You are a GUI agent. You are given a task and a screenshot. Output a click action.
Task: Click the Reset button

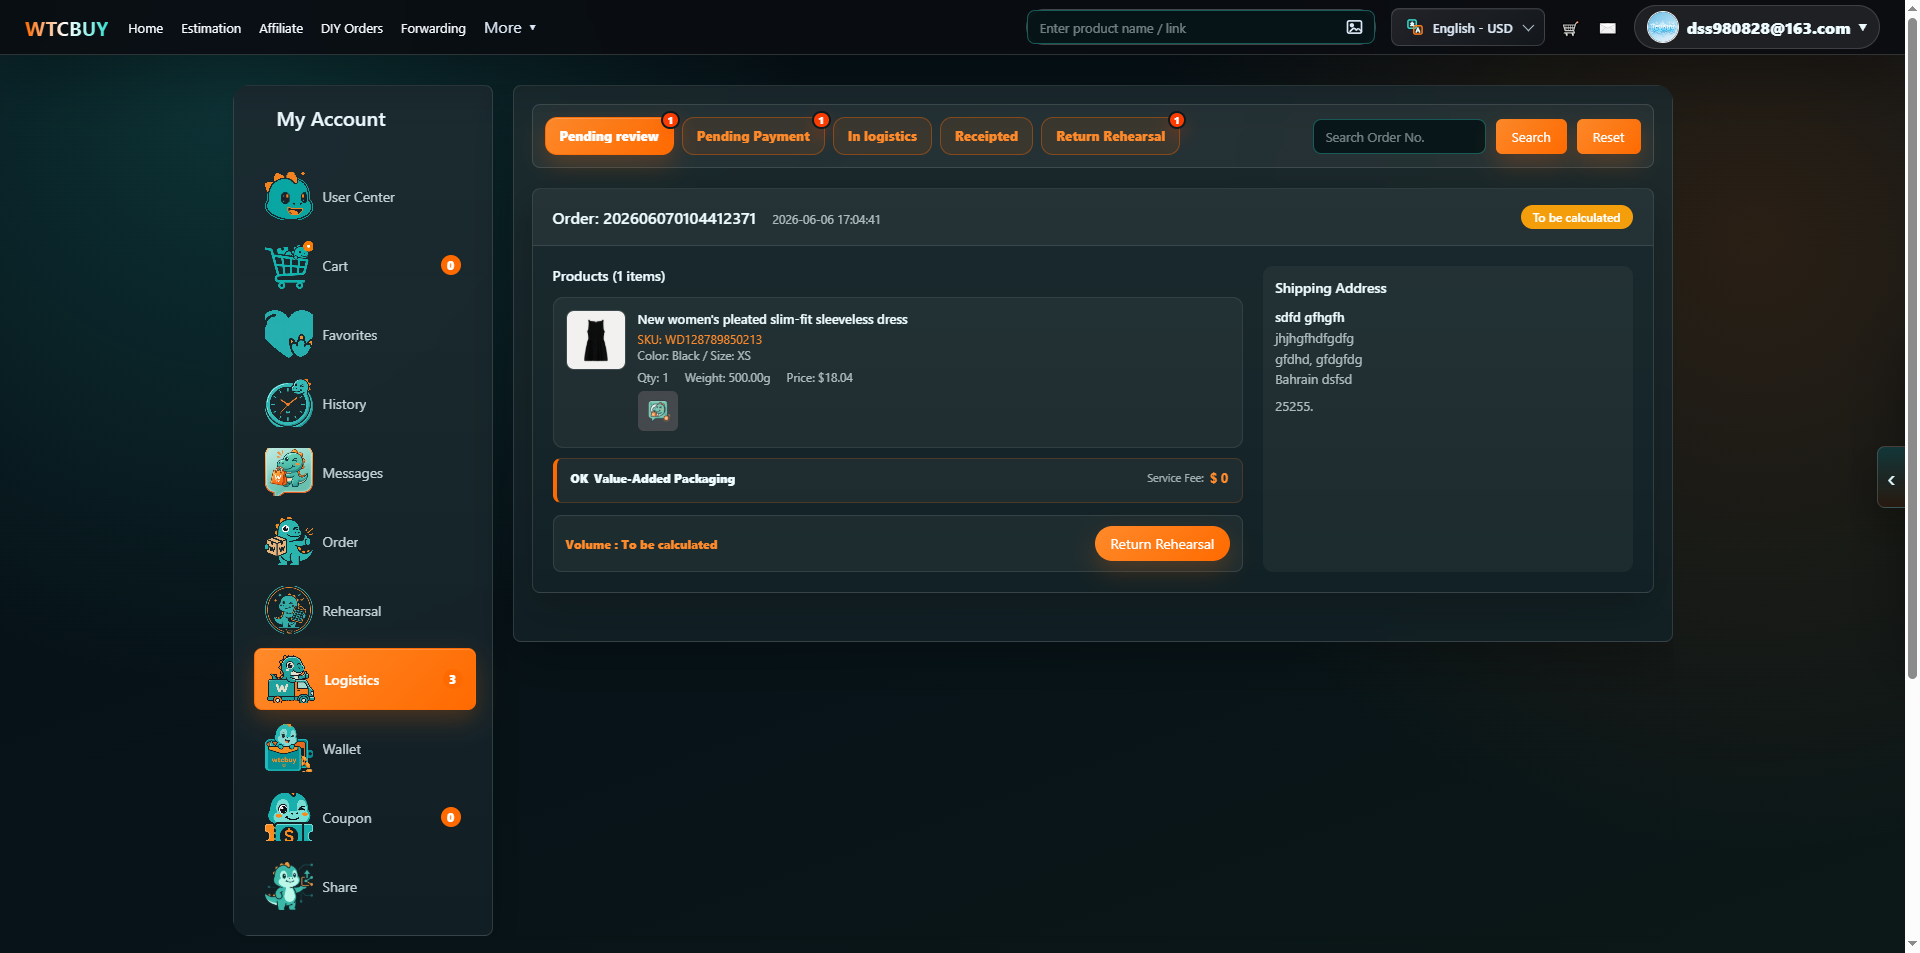pos(1608,137)
